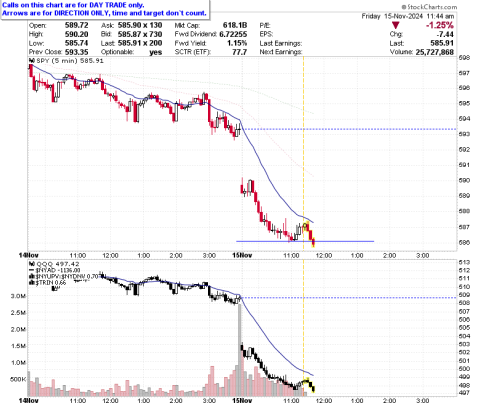Screen dimensions: 480x406
Task: Click the 'EPS:' label
Action: (267, 34)
